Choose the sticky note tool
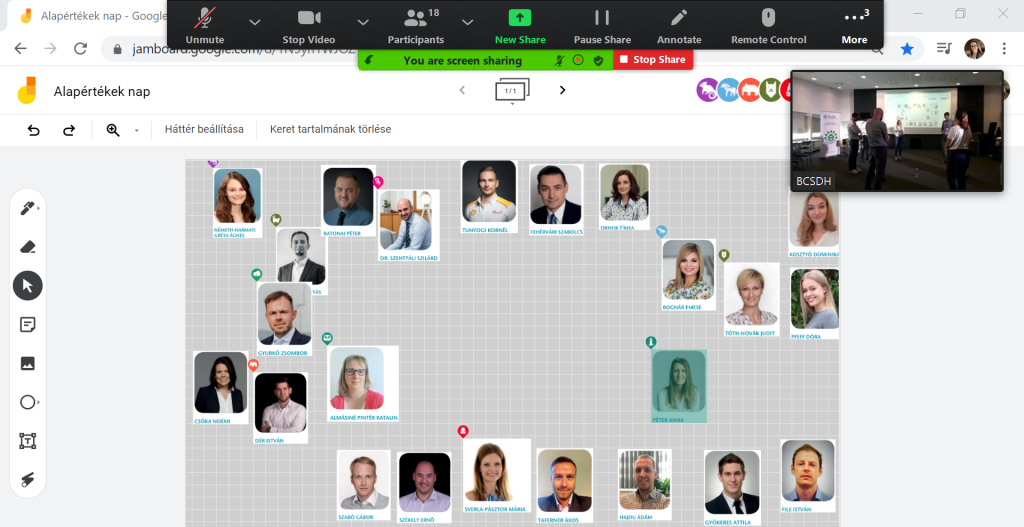 (27, 325)
